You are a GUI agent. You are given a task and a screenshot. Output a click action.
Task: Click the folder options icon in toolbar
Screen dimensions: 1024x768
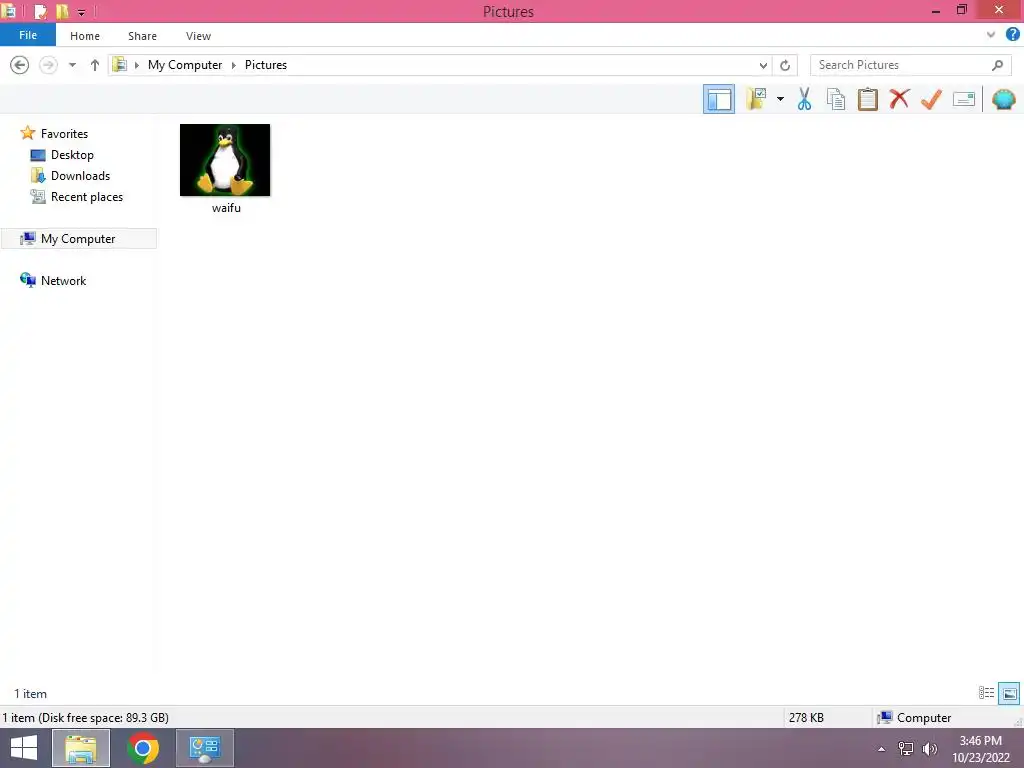point(756,99)
